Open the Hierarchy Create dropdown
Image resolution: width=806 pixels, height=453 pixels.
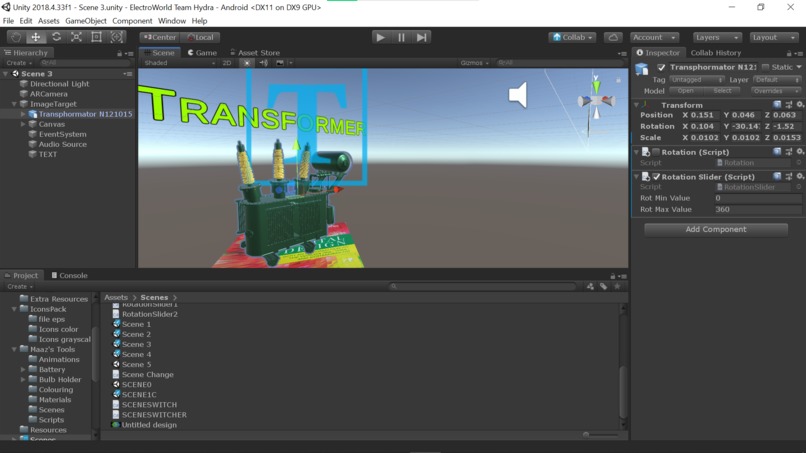click(x=20, y=63)
